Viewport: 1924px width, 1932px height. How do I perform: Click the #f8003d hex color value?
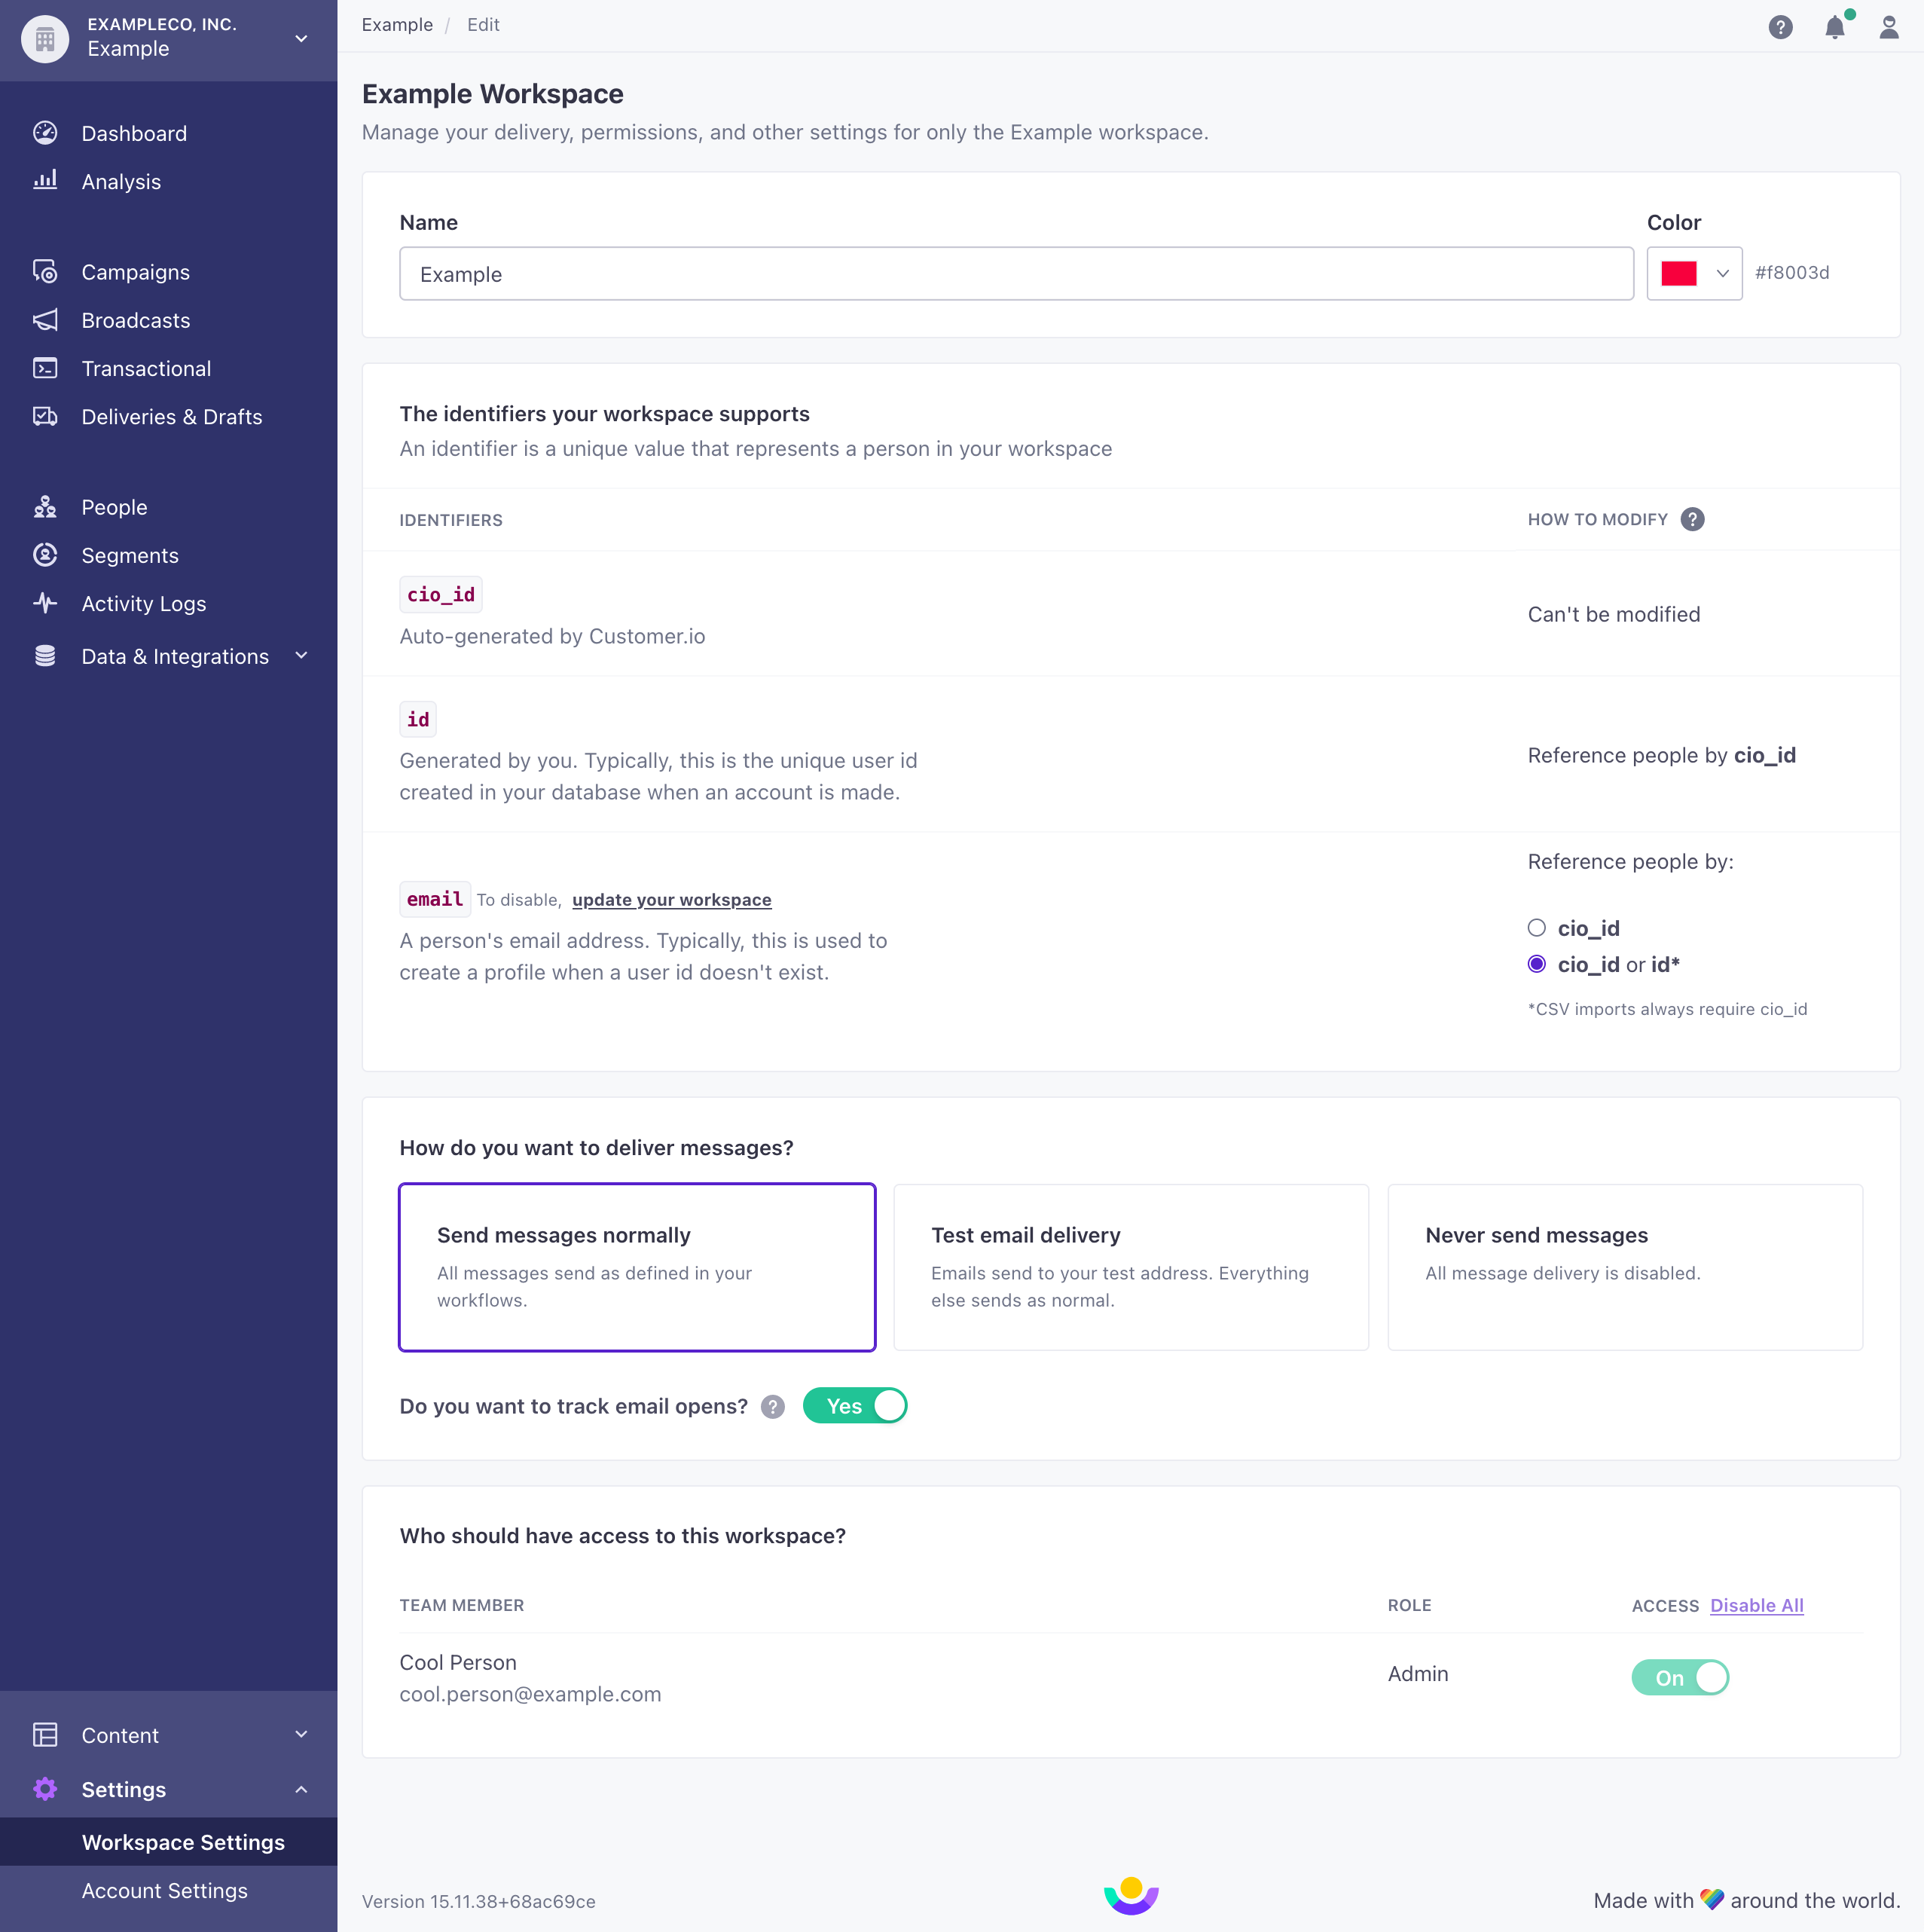[1792, 272]
